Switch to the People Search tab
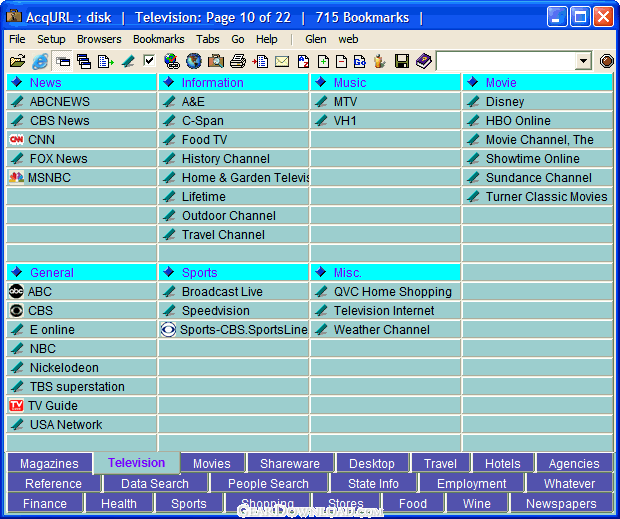The height and width of the screenshot is (519, 620). (x=268, y=483)
